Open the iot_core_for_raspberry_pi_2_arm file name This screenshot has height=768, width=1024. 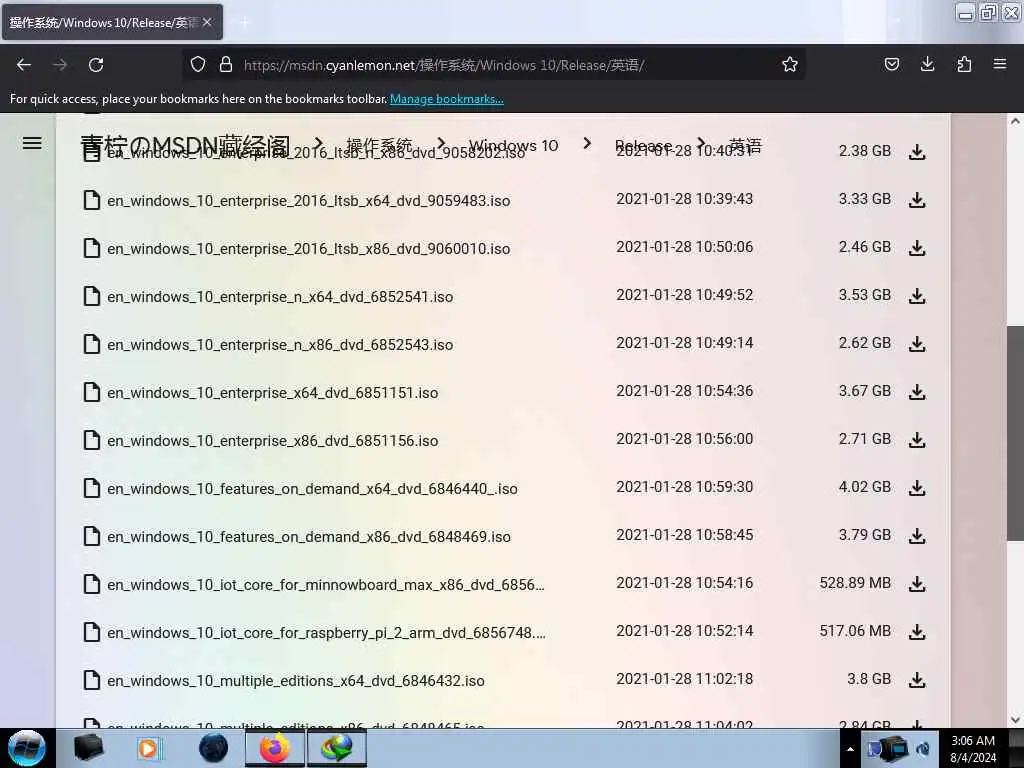pyautogui.click(x=327, y=633)
